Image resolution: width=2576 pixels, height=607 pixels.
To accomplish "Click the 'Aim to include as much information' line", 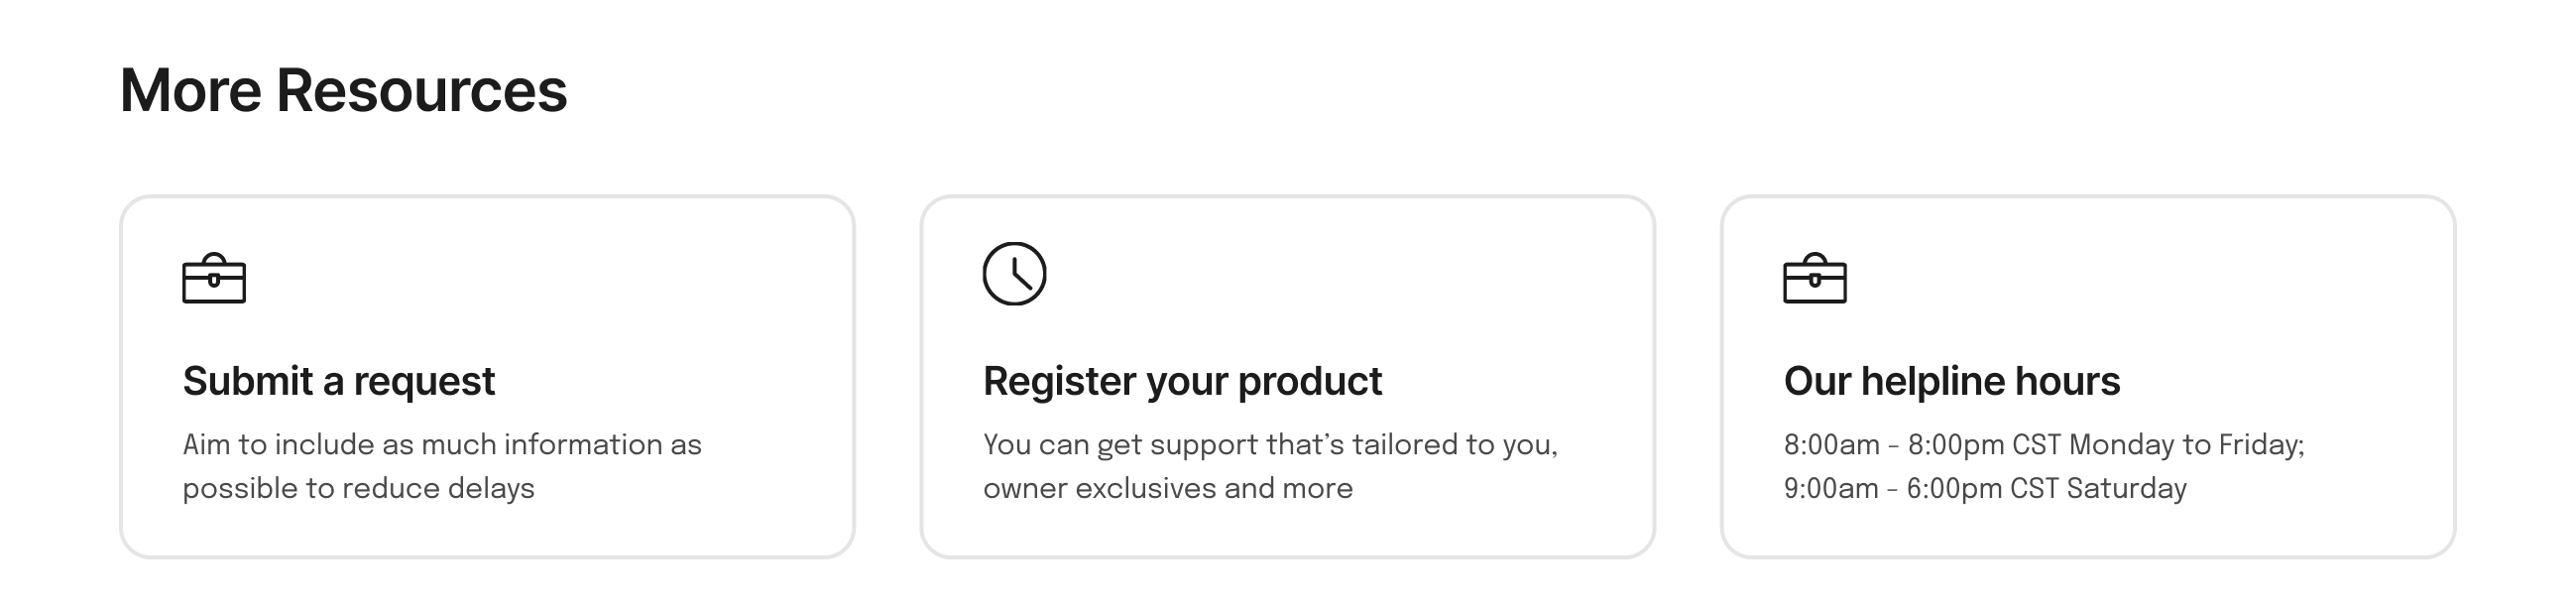I will coord(442,444).
